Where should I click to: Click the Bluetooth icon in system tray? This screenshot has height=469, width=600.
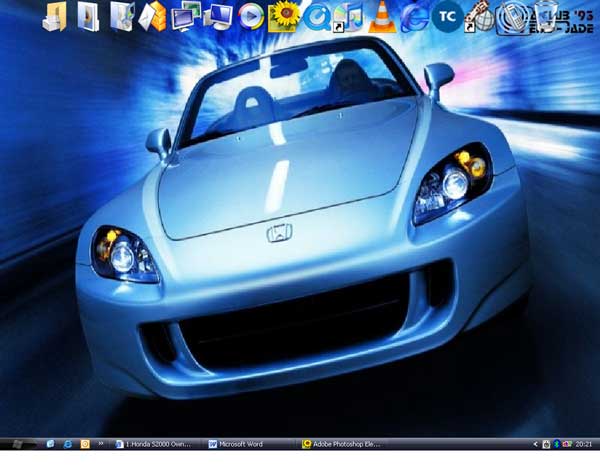[x=556, y=443]
